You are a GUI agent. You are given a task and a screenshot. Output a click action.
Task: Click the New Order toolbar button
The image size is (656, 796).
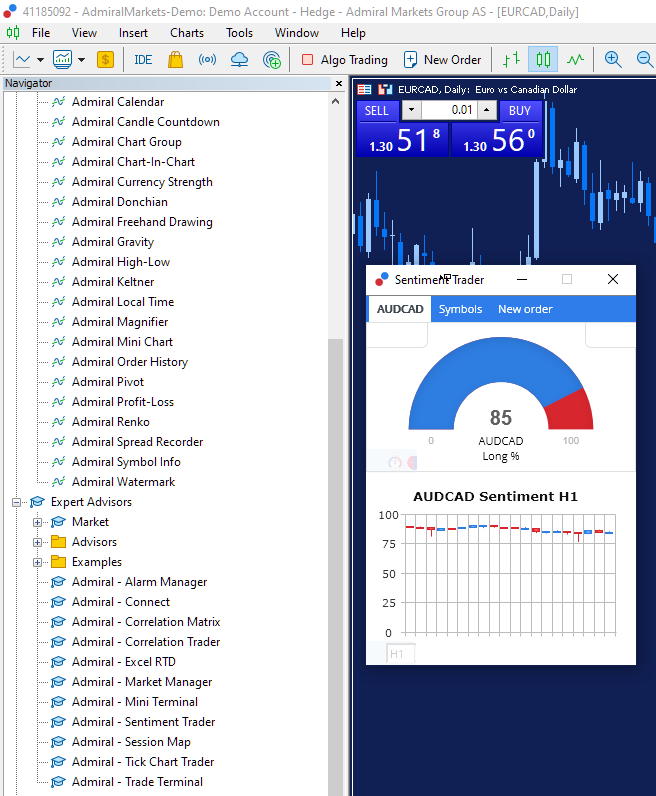click(x=442, y=60)
